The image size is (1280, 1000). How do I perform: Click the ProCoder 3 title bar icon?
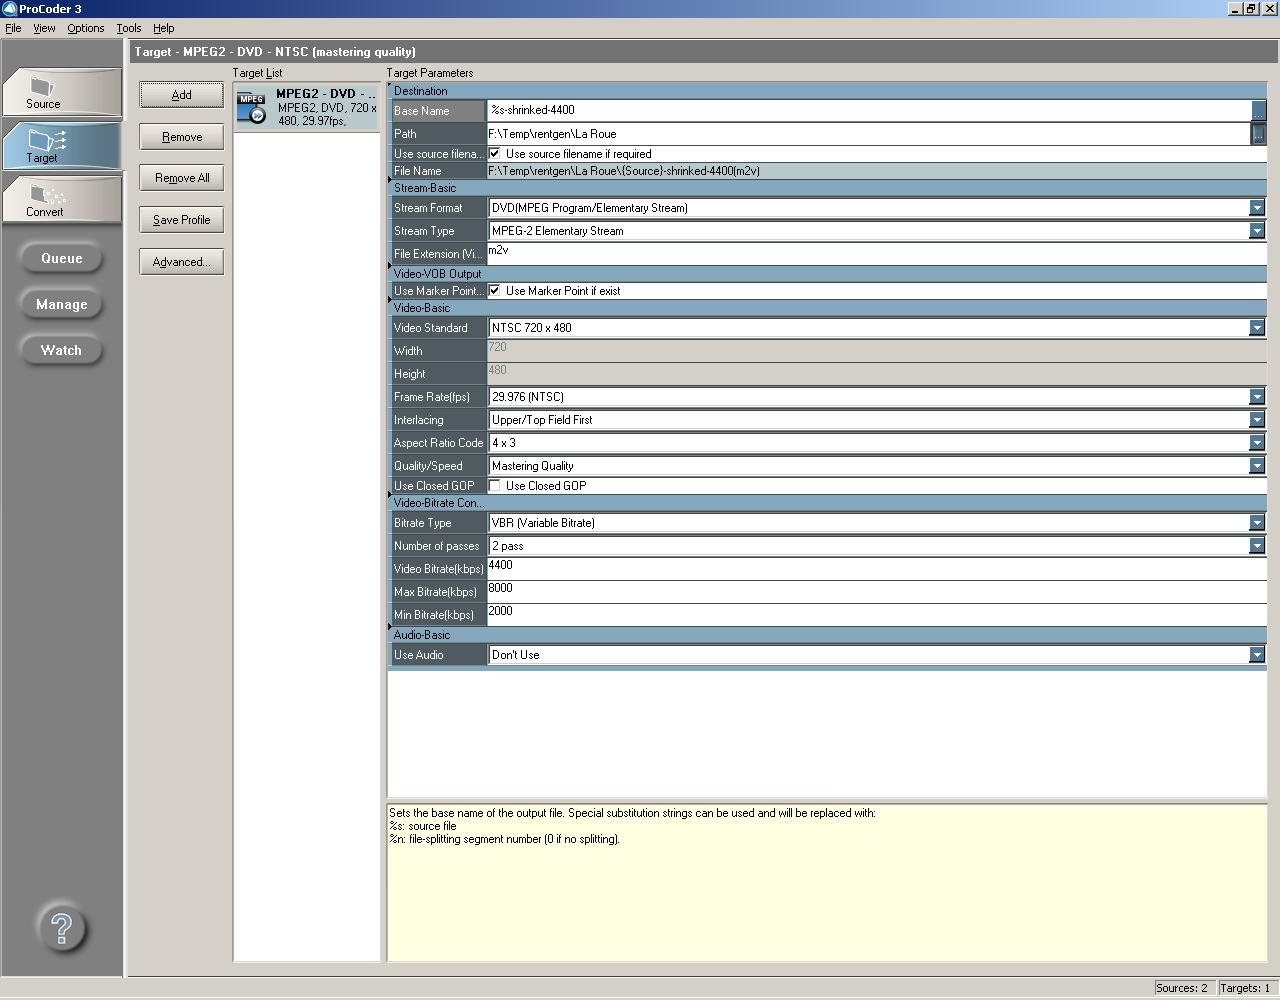pos(9,8)
